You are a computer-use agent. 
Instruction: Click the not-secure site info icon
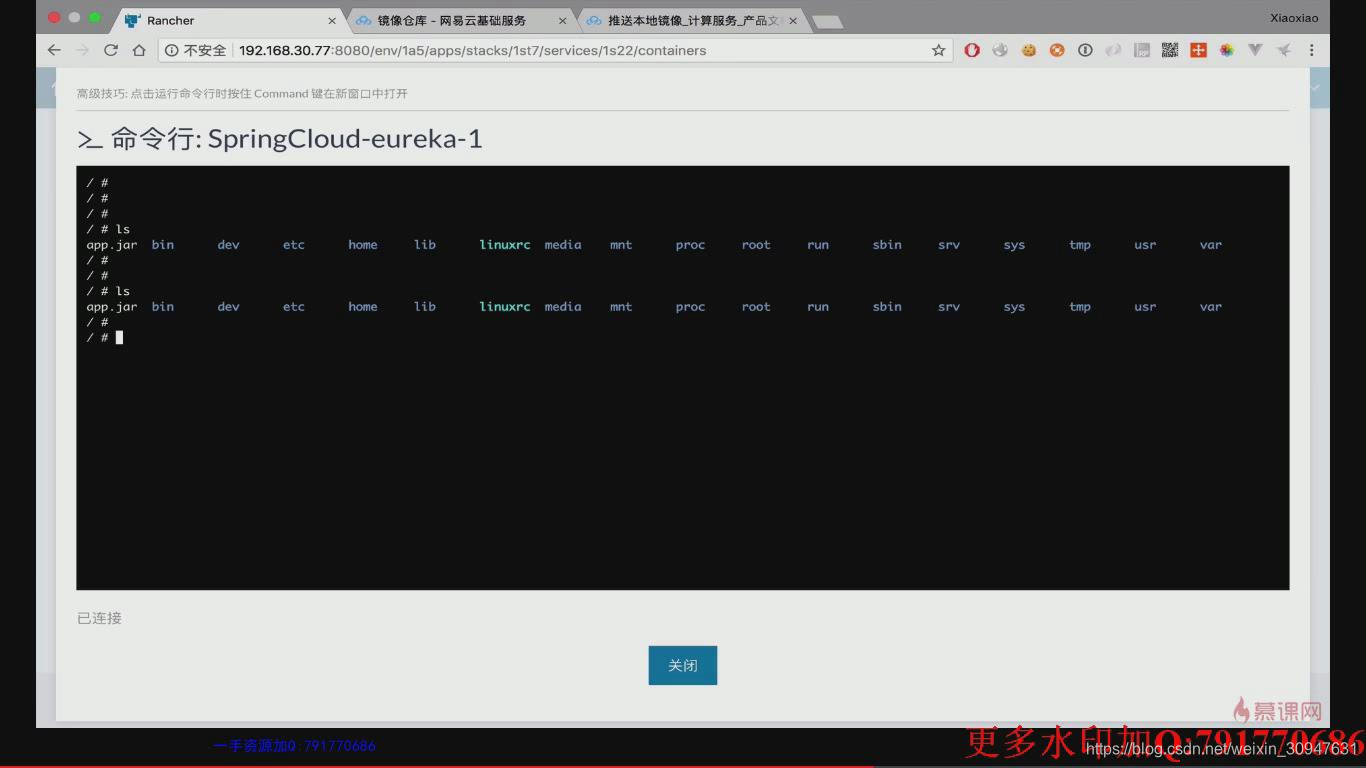(171, 50)
